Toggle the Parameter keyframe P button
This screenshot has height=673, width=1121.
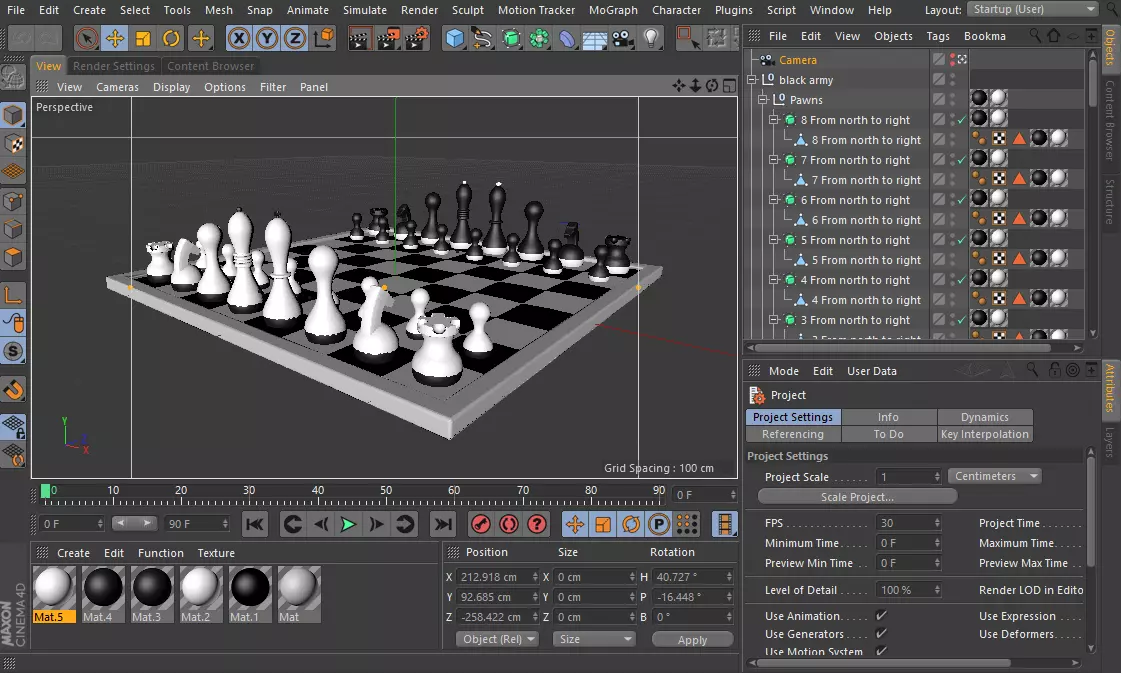658,524
